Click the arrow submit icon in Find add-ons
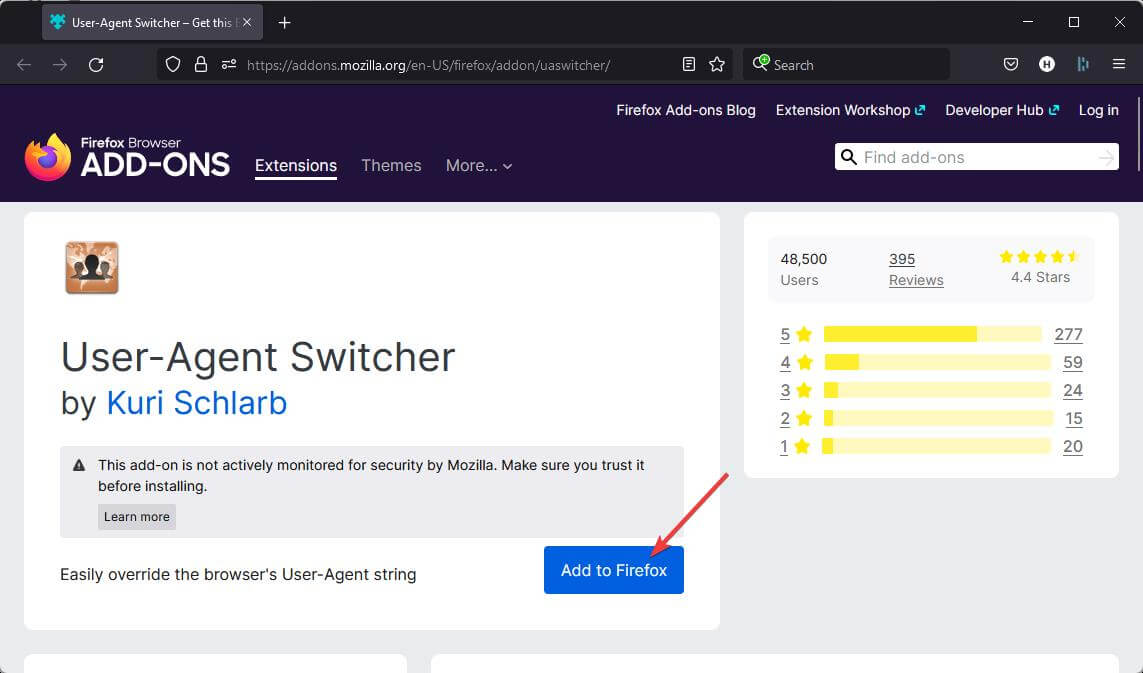 [x=1107, y=157]
